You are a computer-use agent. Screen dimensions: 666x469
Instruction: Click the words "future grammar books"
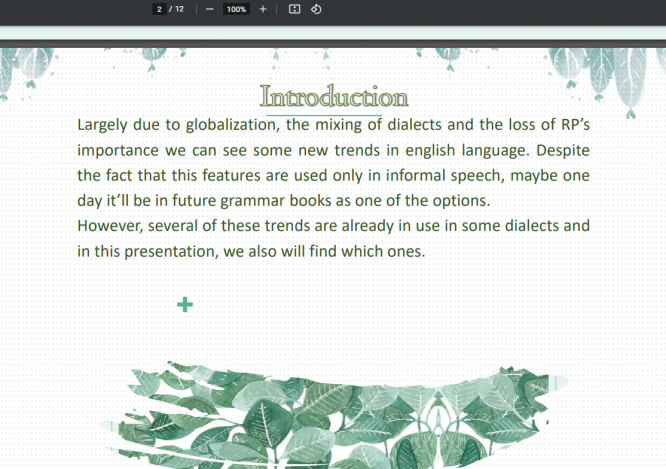[x=251, y=201]
